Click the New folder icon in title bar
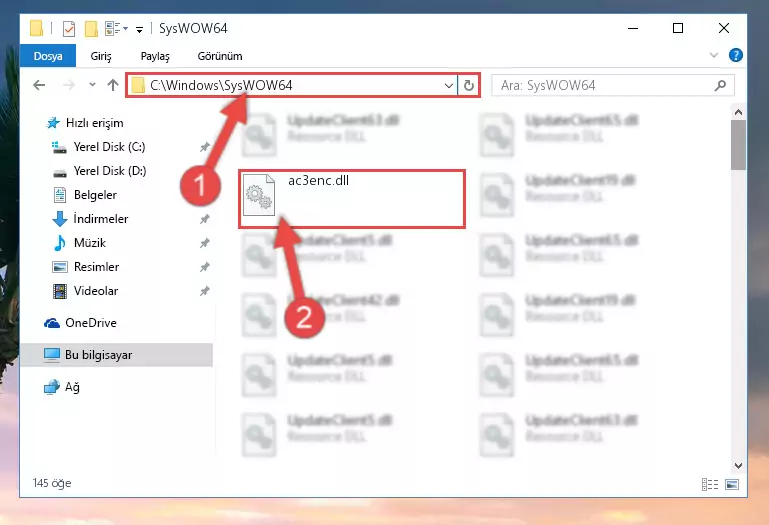The image size is (769, 525). 91,29
